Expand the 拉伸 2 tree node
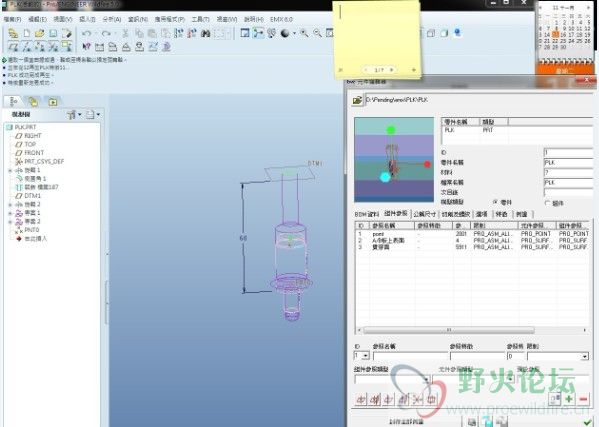The width and height of the screenshot is (599, 427). [10, 204]
